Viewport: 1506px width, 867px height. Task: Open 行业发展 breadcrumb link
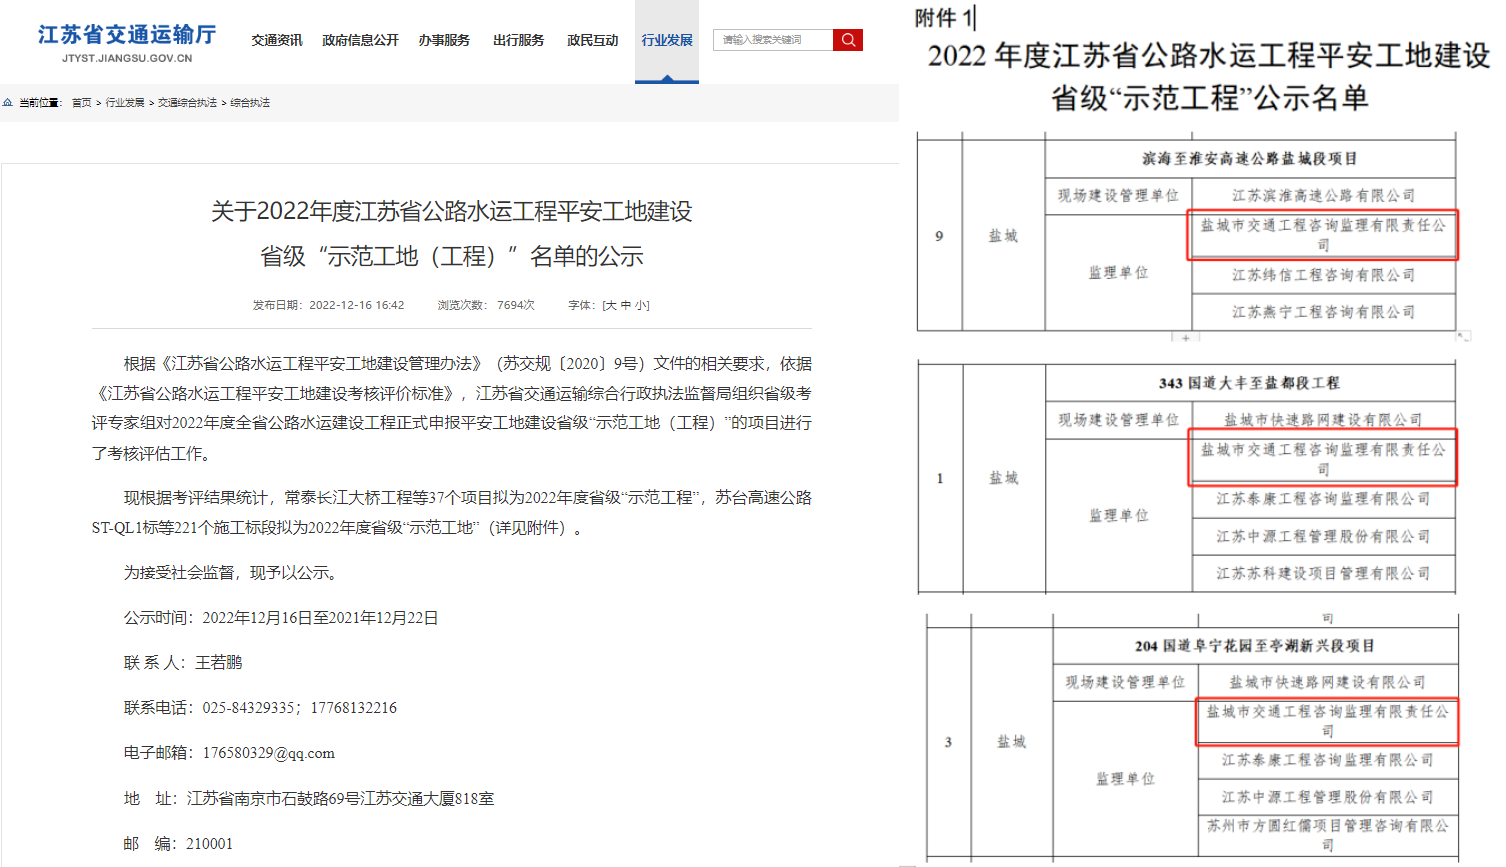pyautogui.click(x=125, y=103)
